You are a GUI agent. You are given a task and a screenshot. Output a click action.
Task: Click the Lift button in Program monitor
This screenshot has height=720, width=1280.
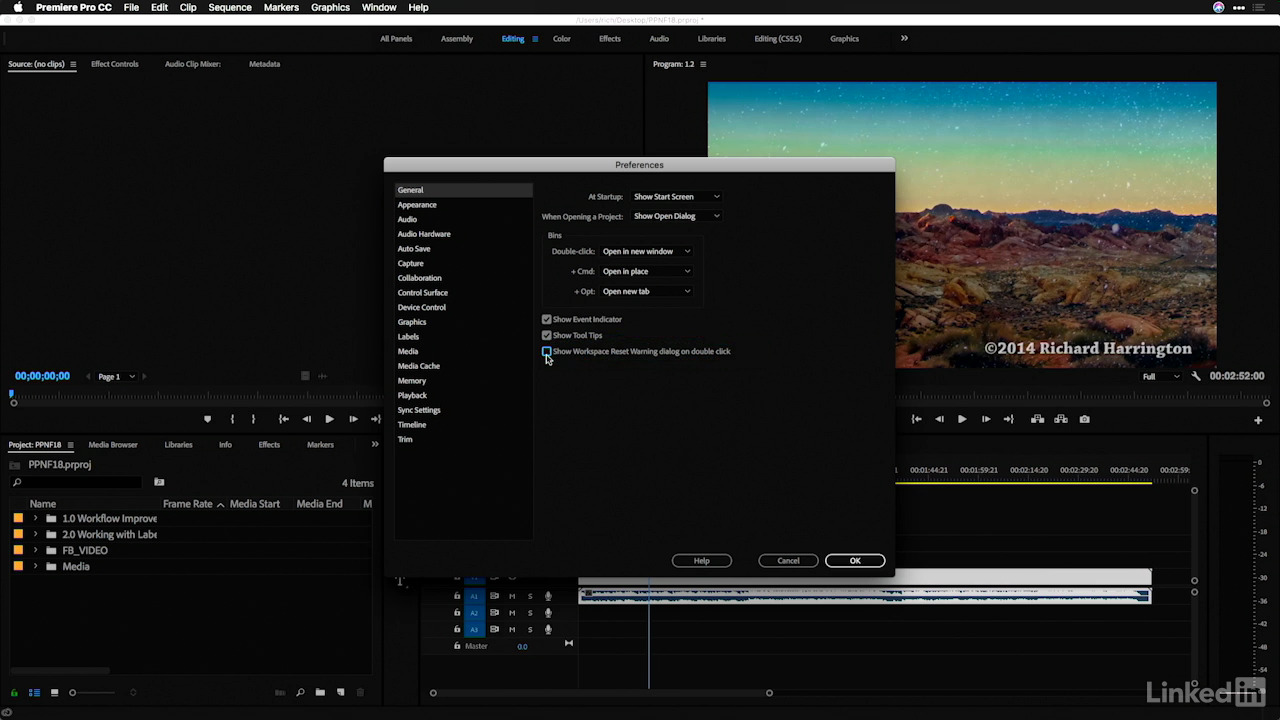pos(1038,419)
